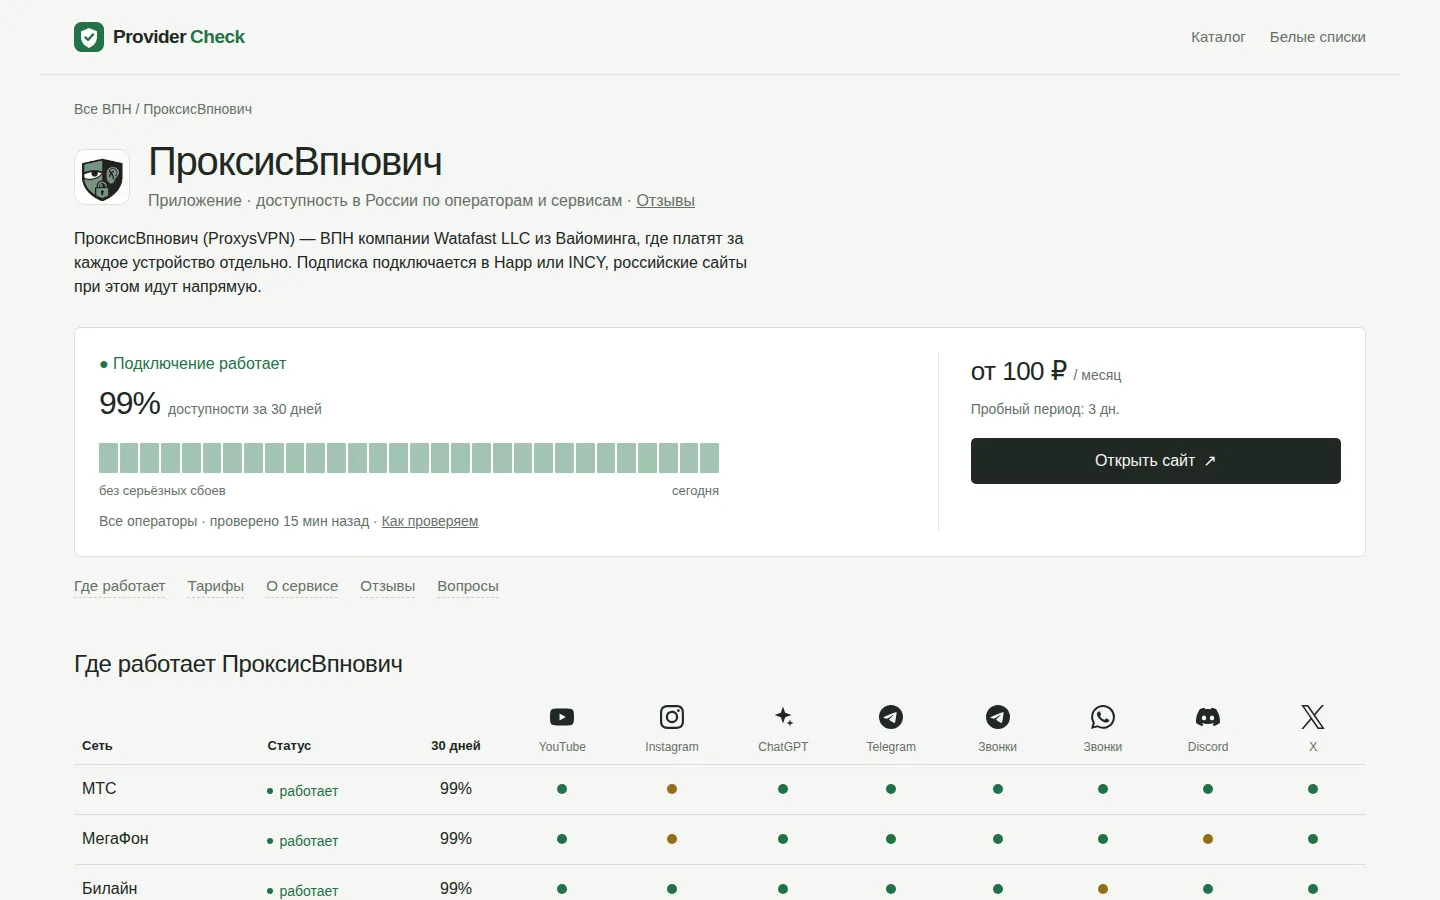Viewport: 1440px width, 900px height.
Task: Click the 99% value in МТС row
Action: coord(456,789)
